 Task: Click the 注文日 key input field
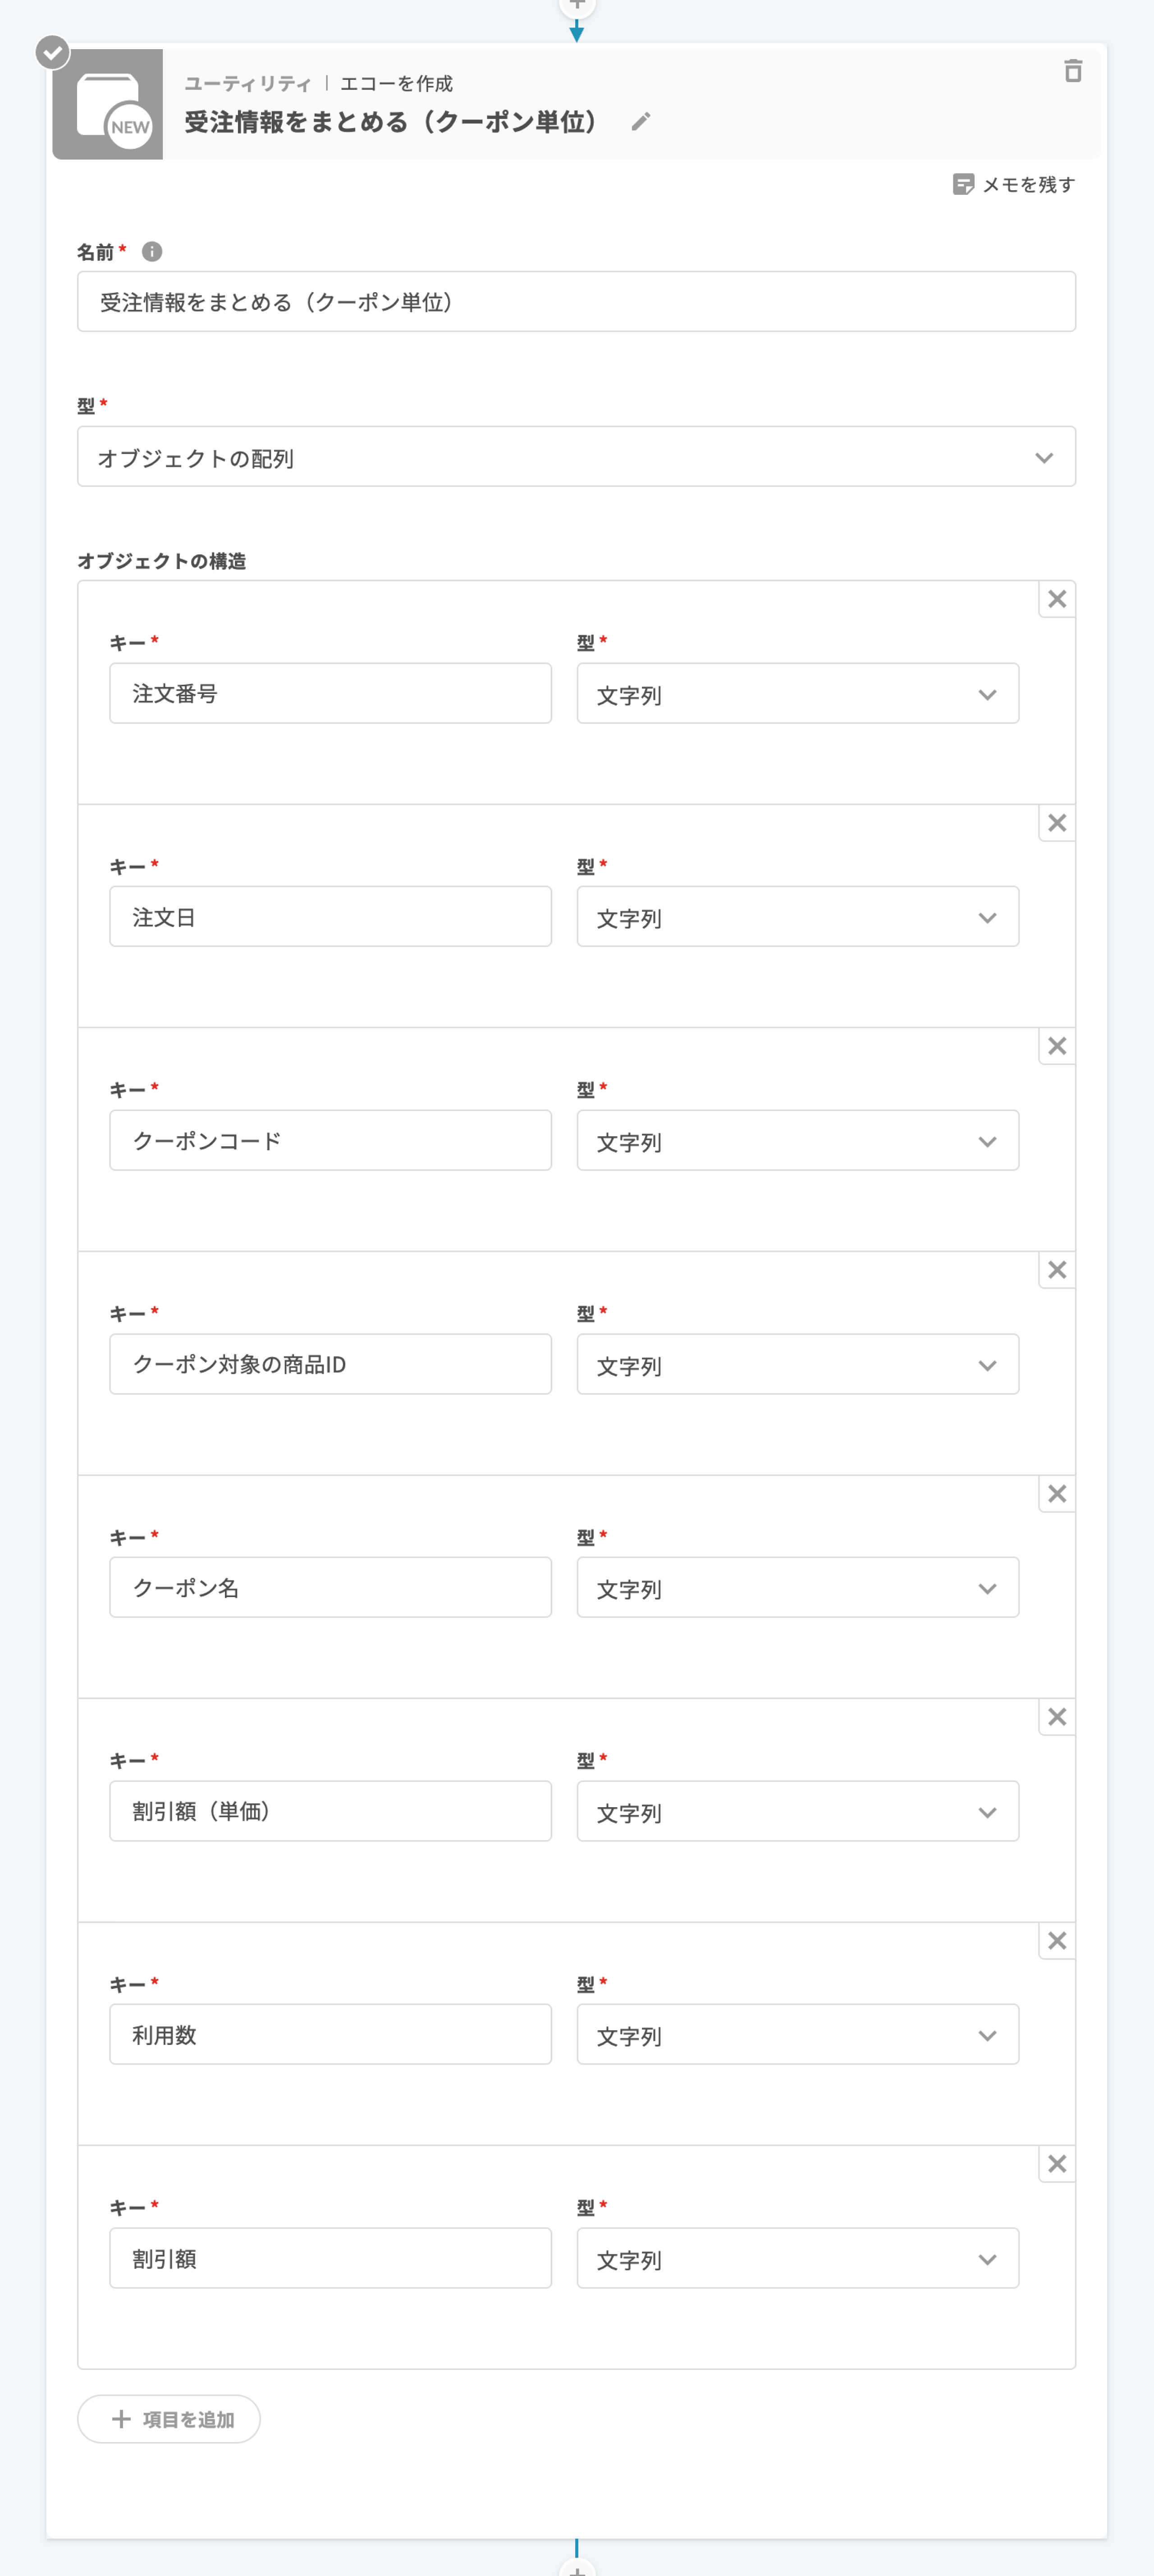tap(330, 917)
